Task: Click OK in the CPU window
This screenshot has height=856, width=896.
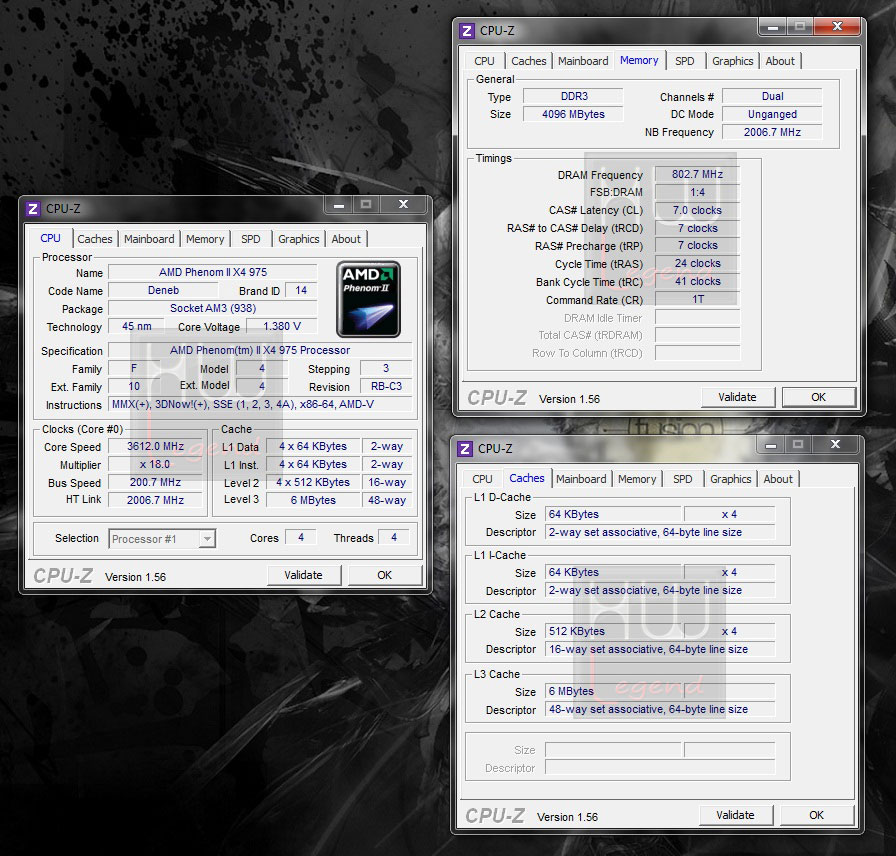Action: (385, 575)
